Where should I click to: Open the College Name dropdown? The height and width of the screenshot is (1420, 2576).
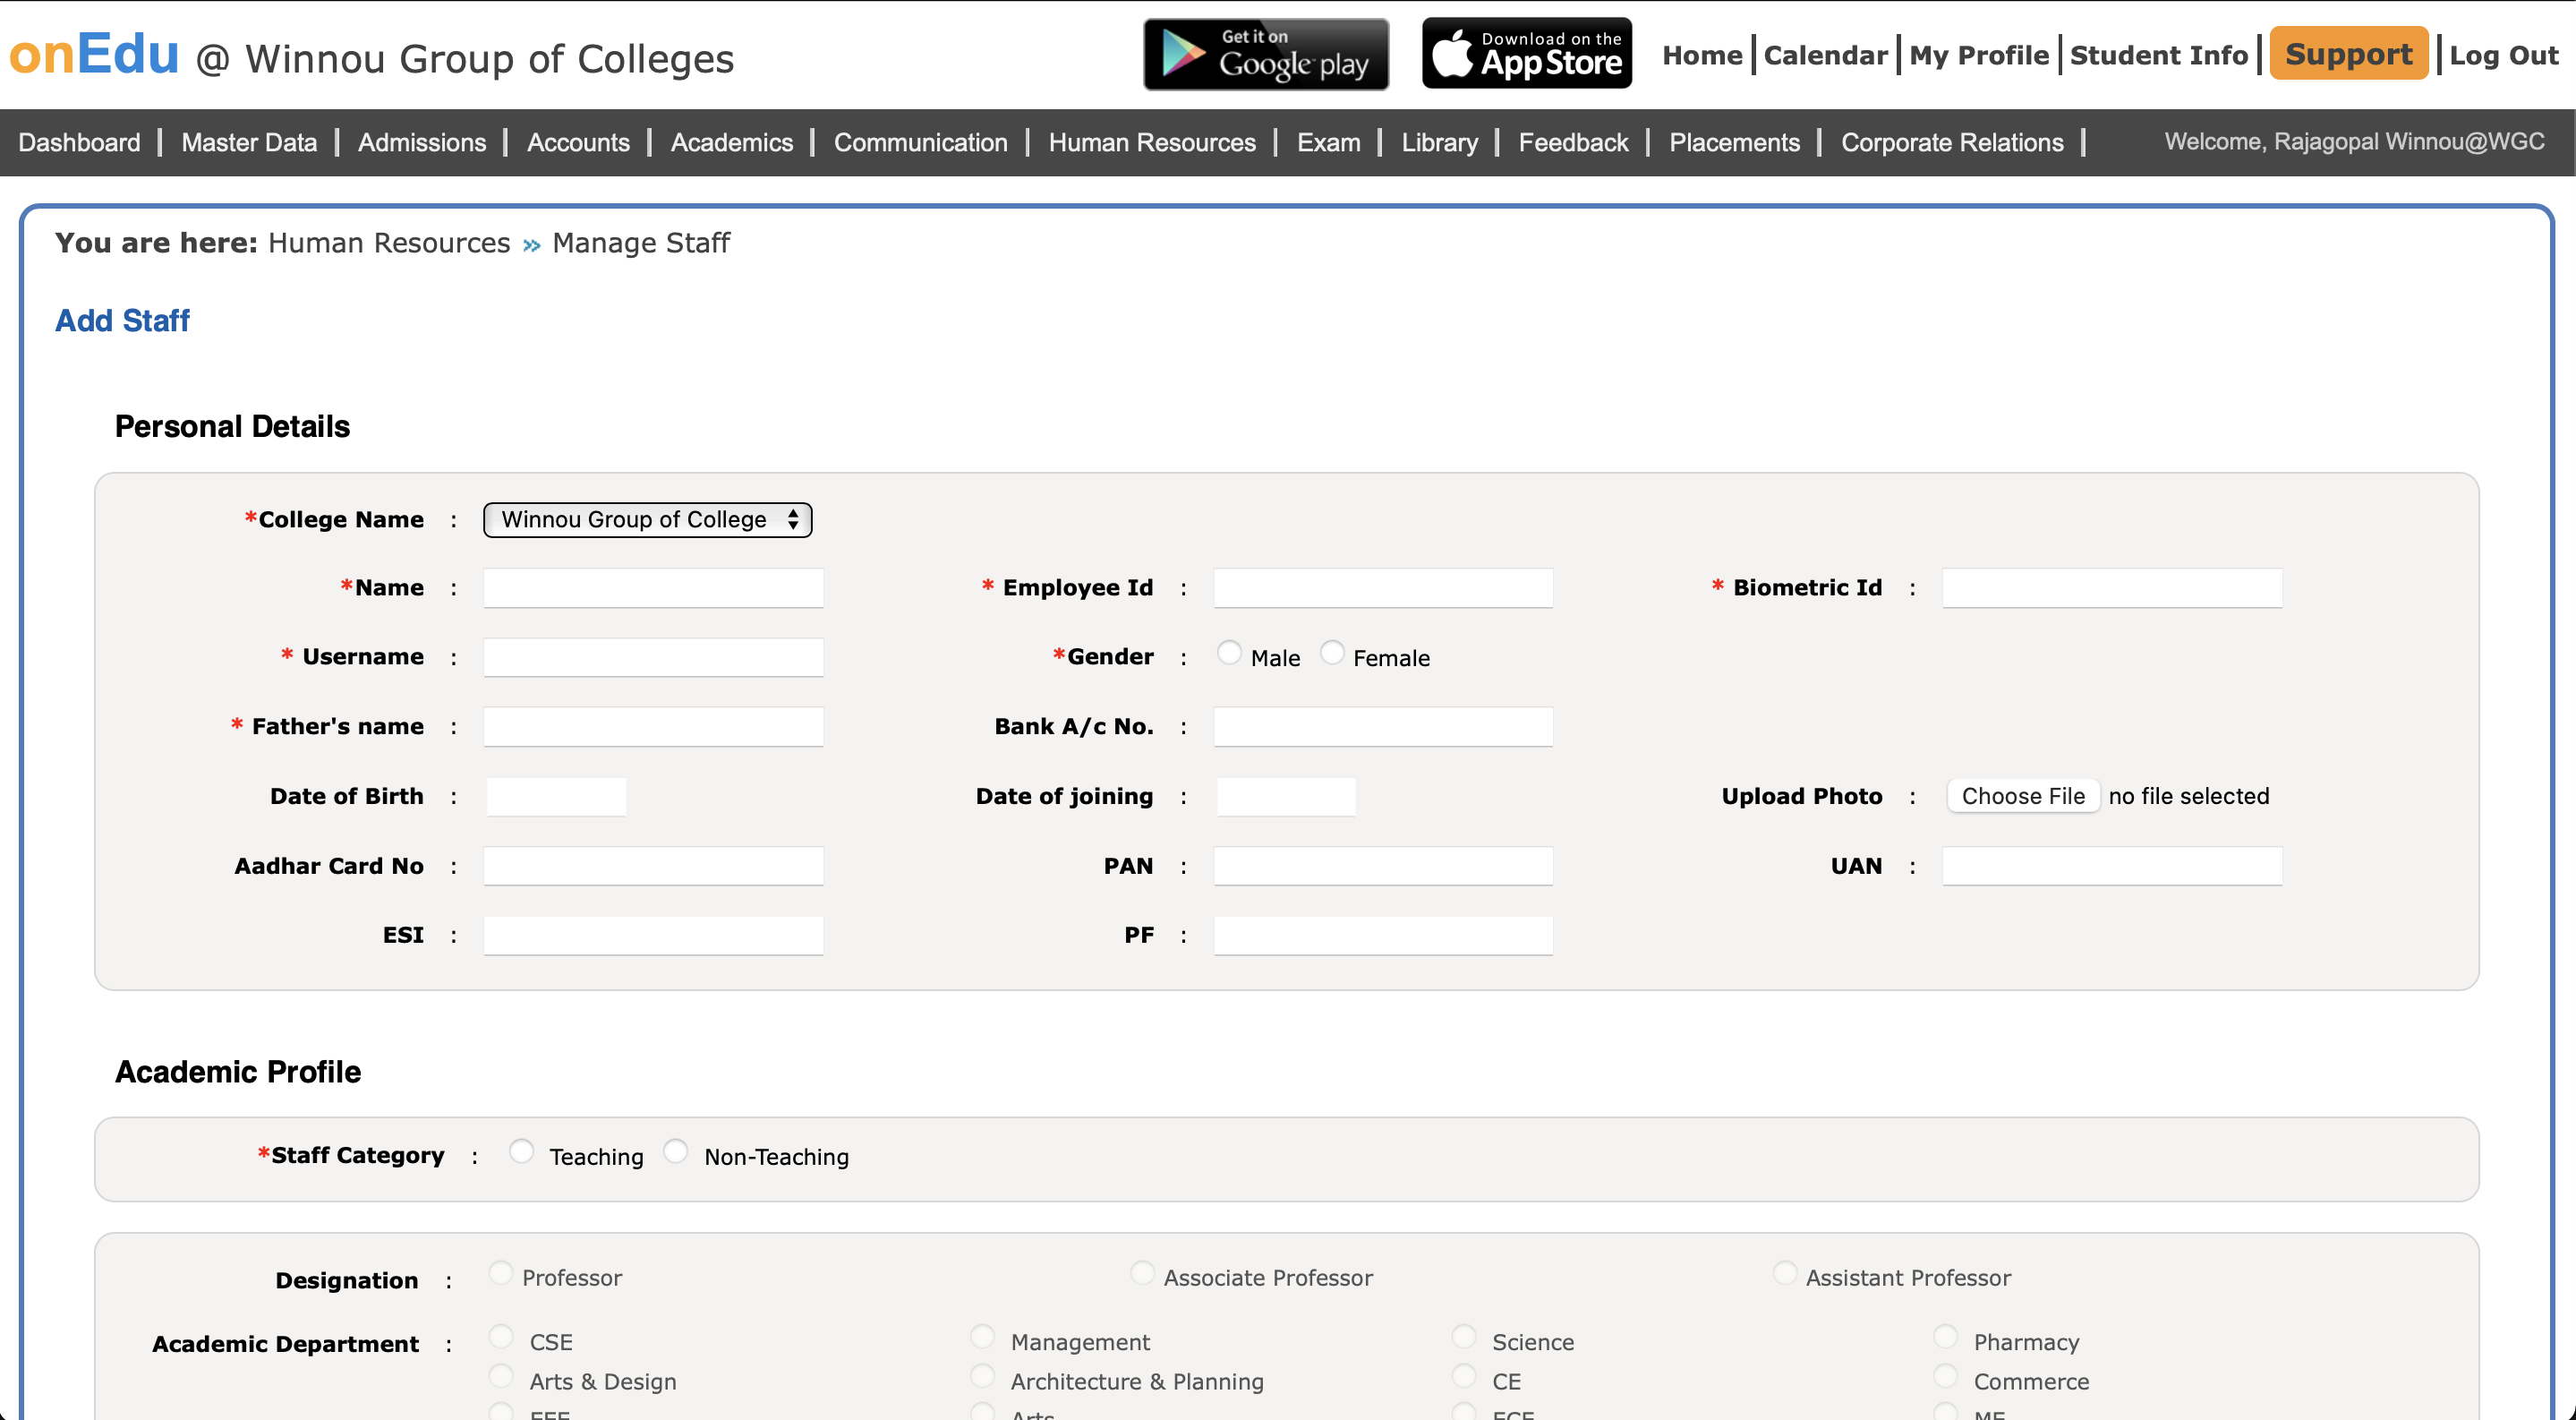pyautogui.click(x=647, y=520)
